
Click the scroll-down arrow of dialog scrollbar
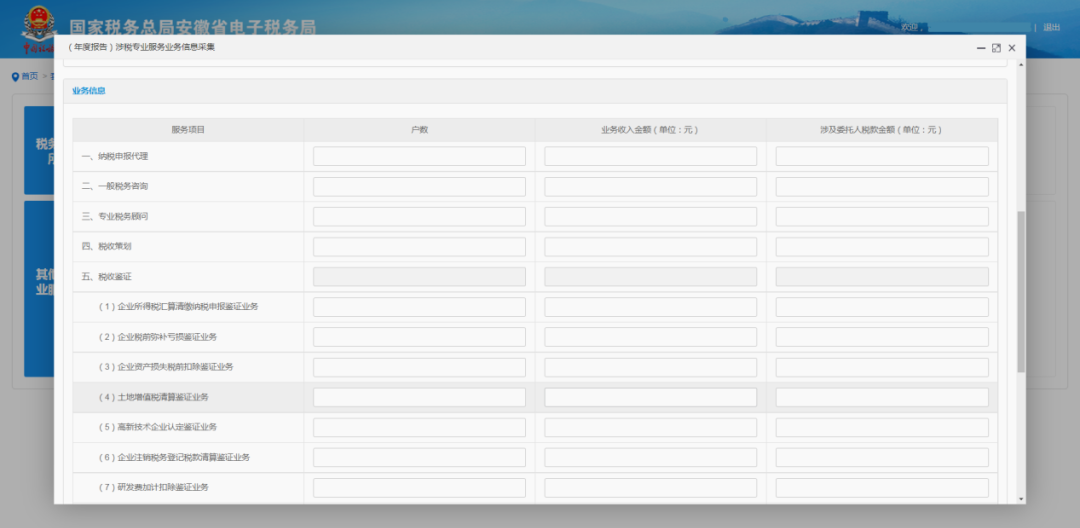[x=1020, y=498]
